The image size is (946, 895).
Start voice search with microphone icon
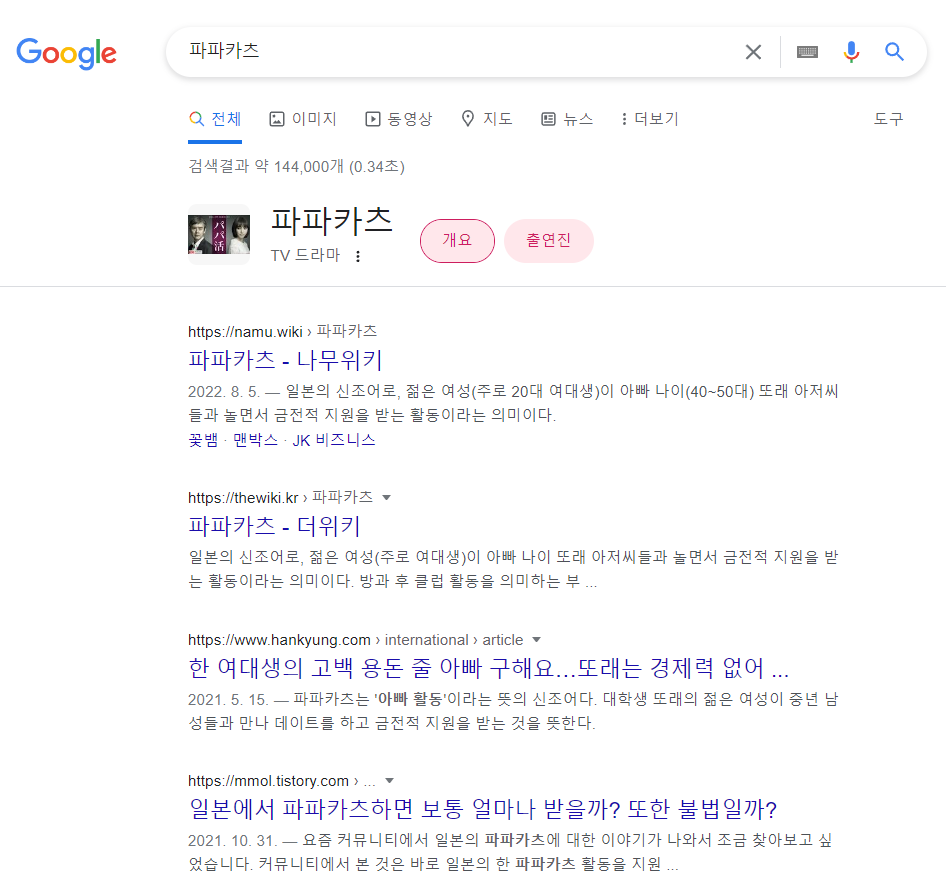pos(851,52)
